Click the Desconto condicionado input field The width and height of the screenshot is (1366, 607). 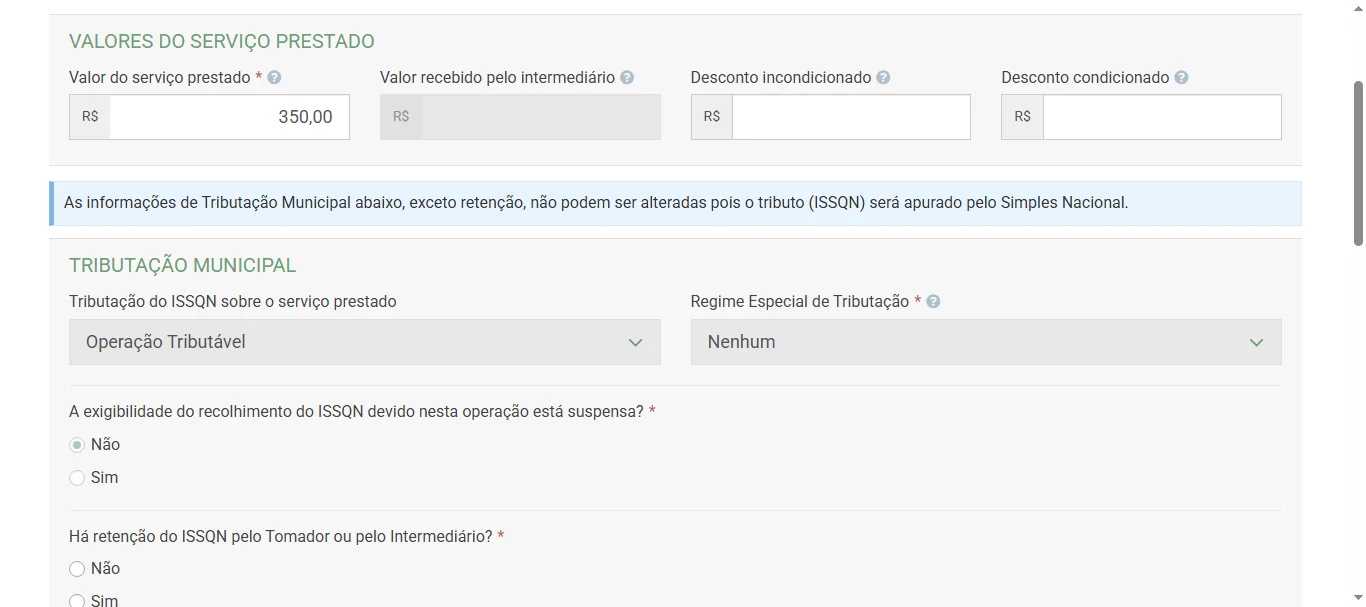(x=1161, y=116)
